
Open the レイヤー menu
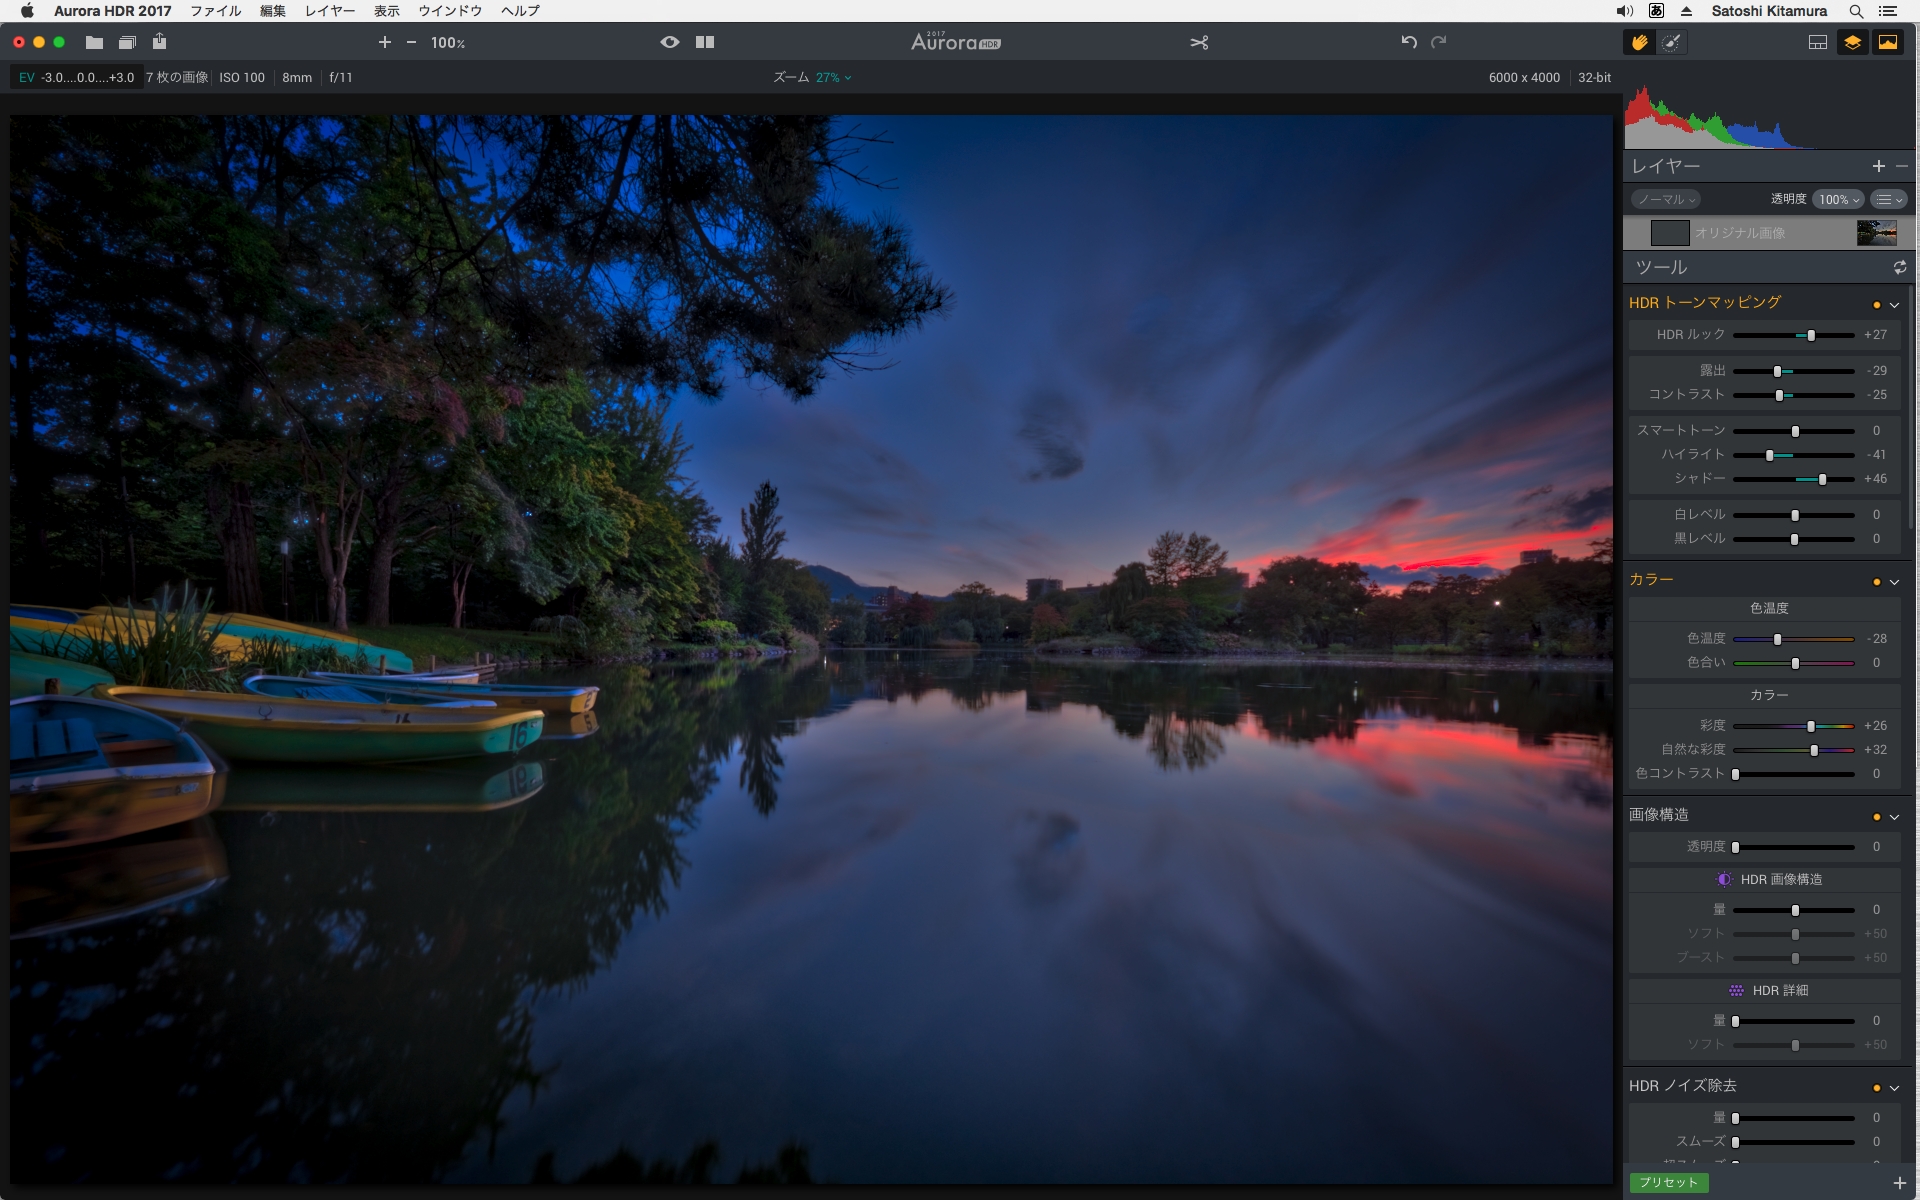click(x=329, y=11)
